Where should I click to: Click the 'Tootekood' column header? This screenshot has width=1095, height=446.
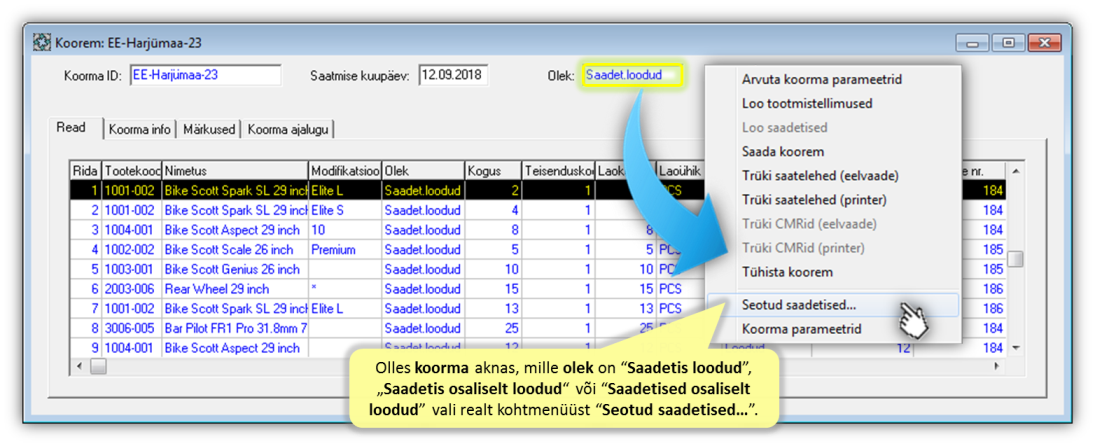[x=132, y=171]
